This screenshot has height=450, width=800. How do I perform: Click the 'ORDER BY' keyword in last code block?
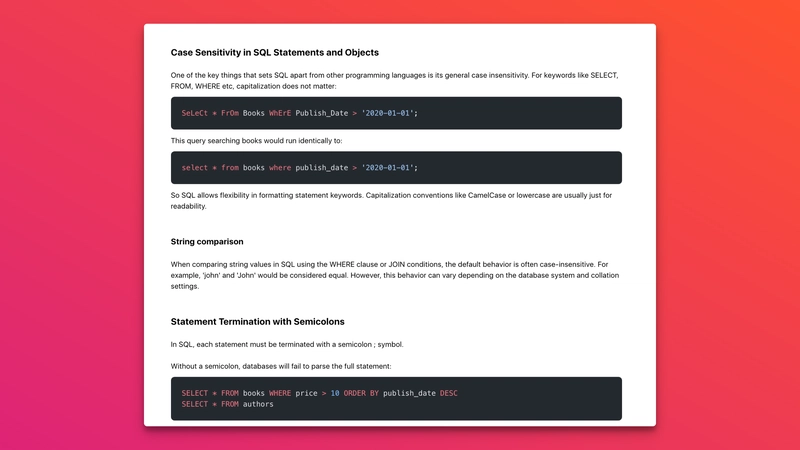pyautogui.click(x=361, y=393)
